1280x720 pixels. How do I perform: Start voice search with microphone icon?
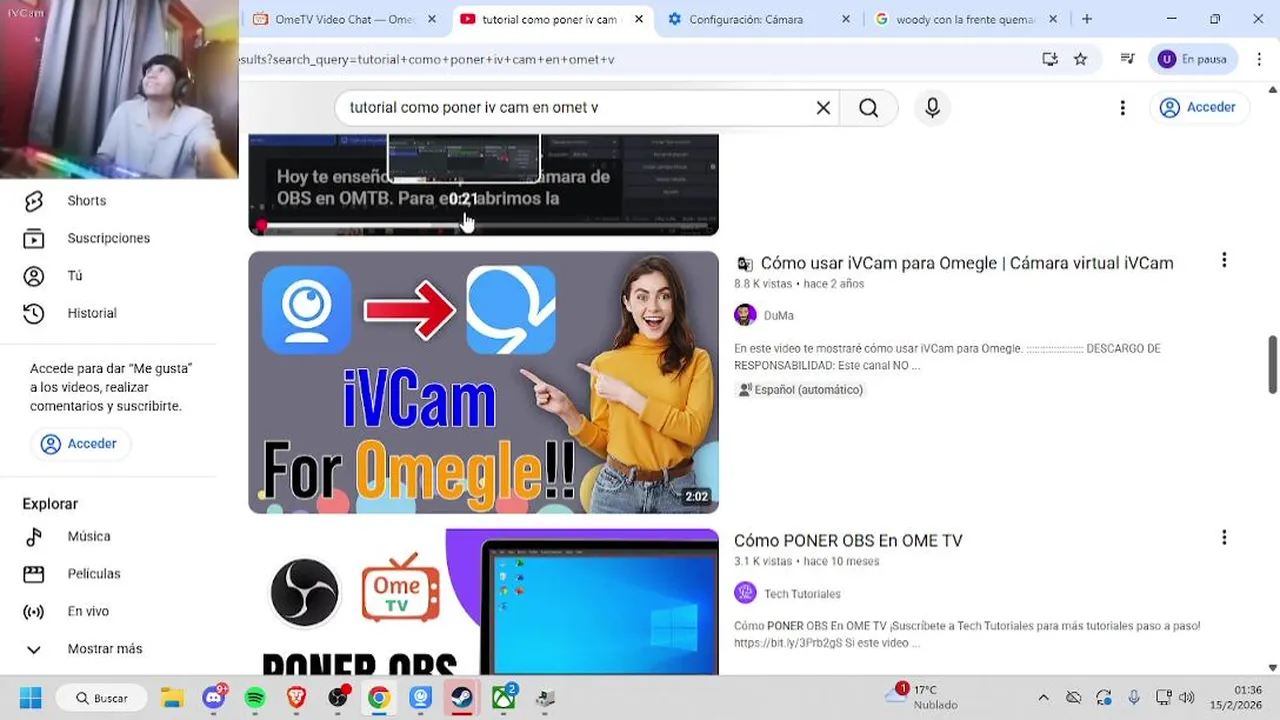tap(932, 108)
